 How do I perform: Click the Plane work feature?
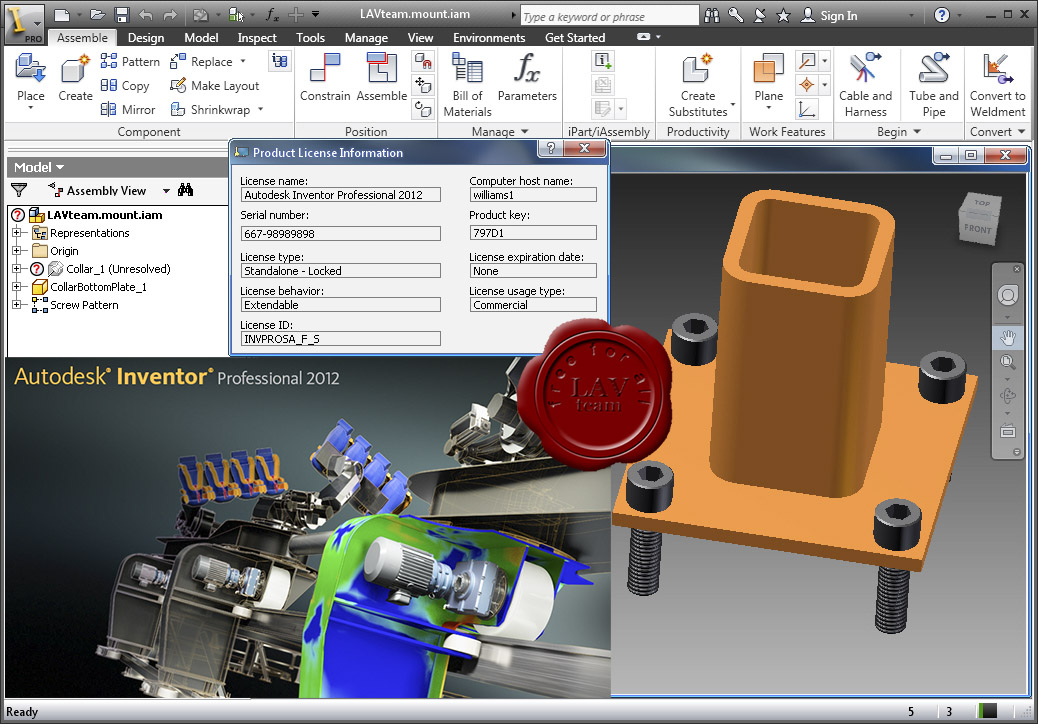pos(769,79)
